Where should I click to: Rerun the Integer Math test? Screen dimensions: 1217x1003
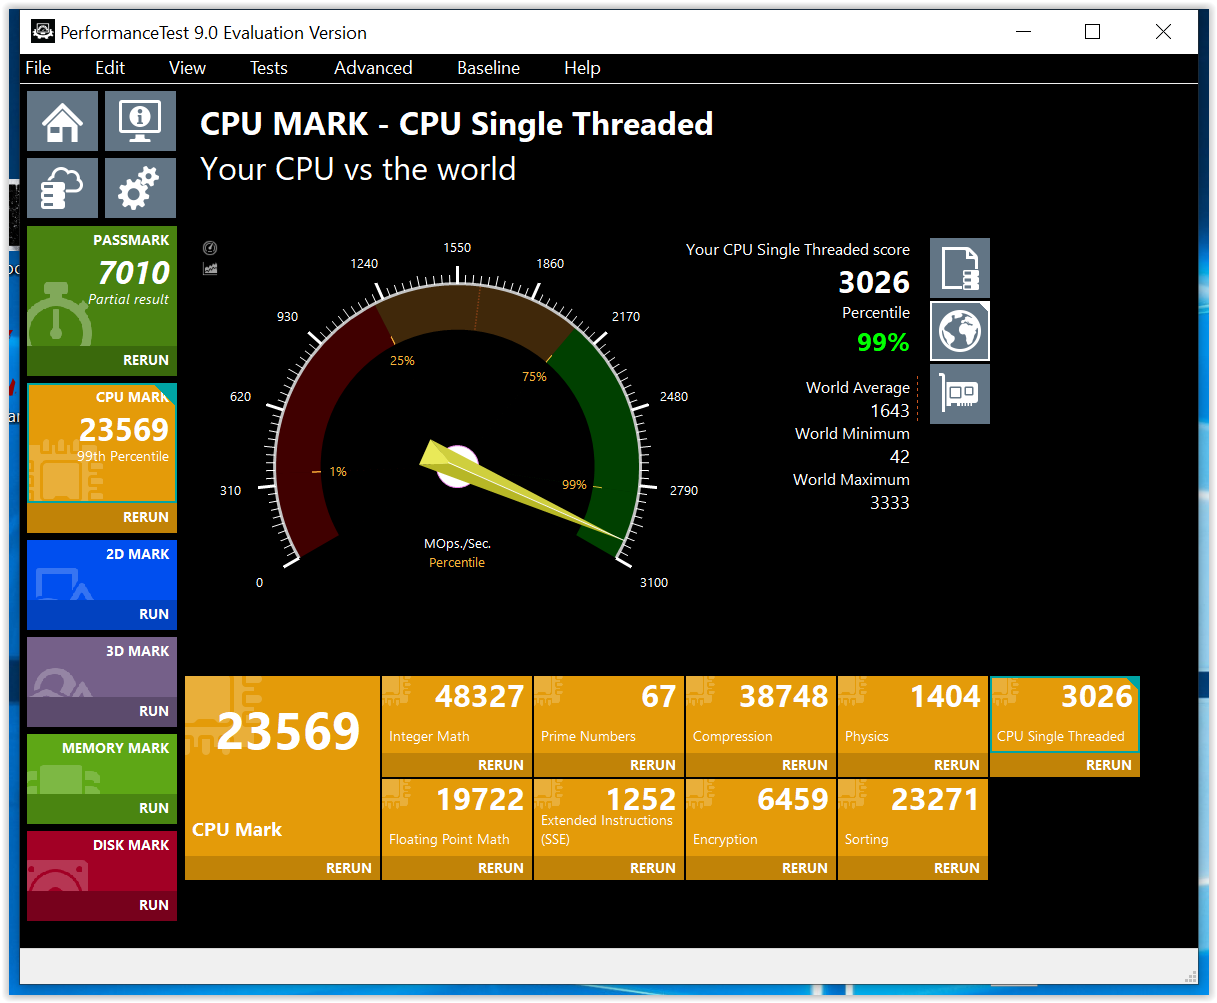point(457,765)
